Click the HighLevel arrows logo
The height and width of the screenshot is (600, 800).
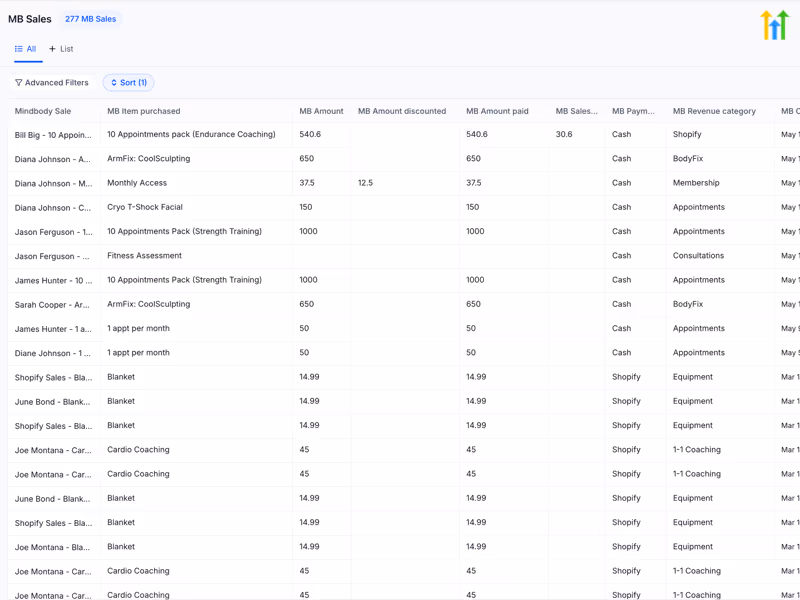774,25
